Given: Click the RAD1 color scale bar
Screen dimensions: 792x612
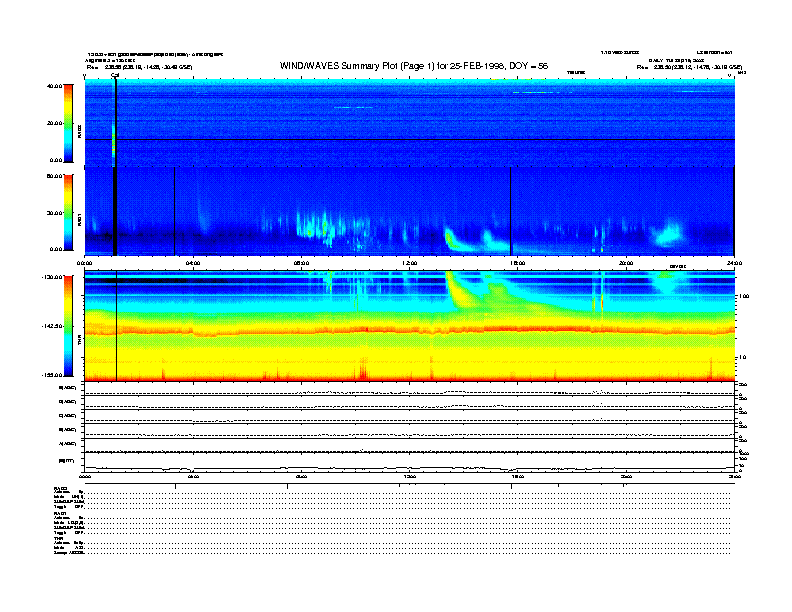Looking at the screenshot, I should (68, 213).
